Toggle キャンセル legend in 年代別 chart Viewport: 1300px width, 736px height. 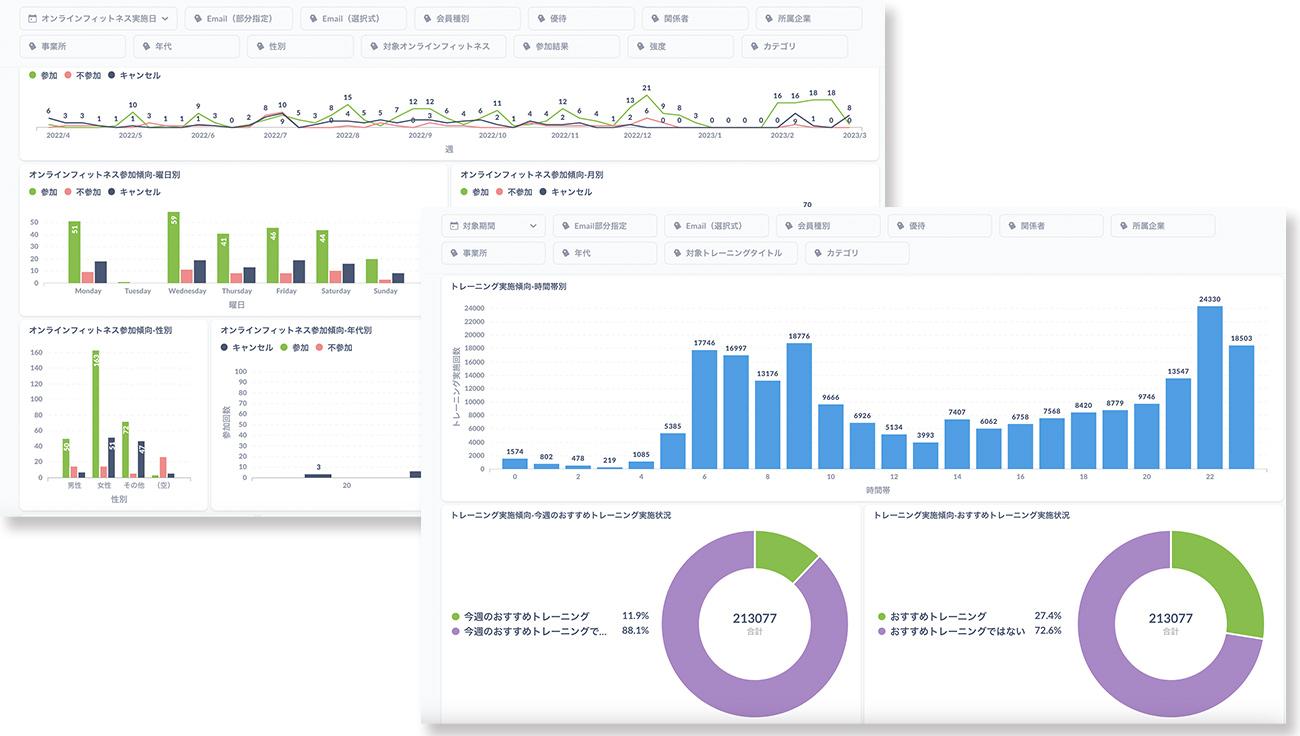247,348
